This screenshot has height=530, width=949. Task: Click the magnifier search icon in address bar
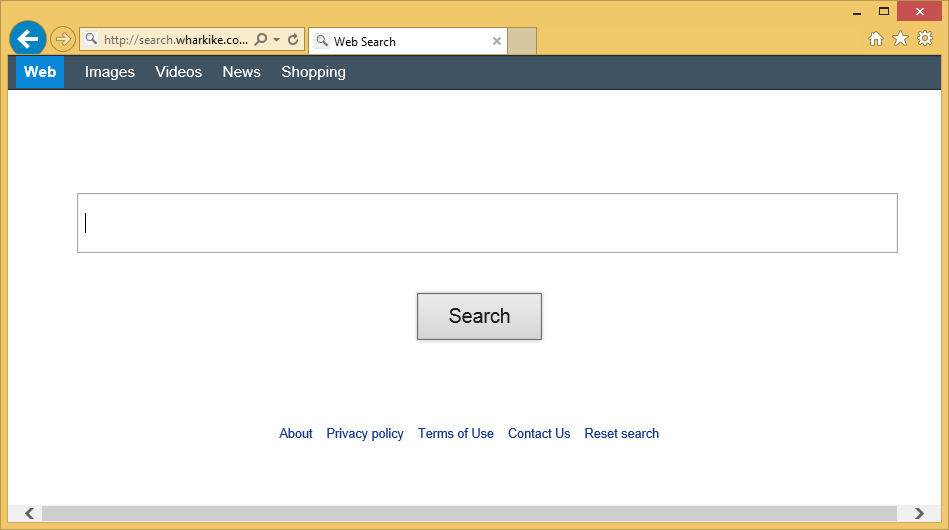261,40
